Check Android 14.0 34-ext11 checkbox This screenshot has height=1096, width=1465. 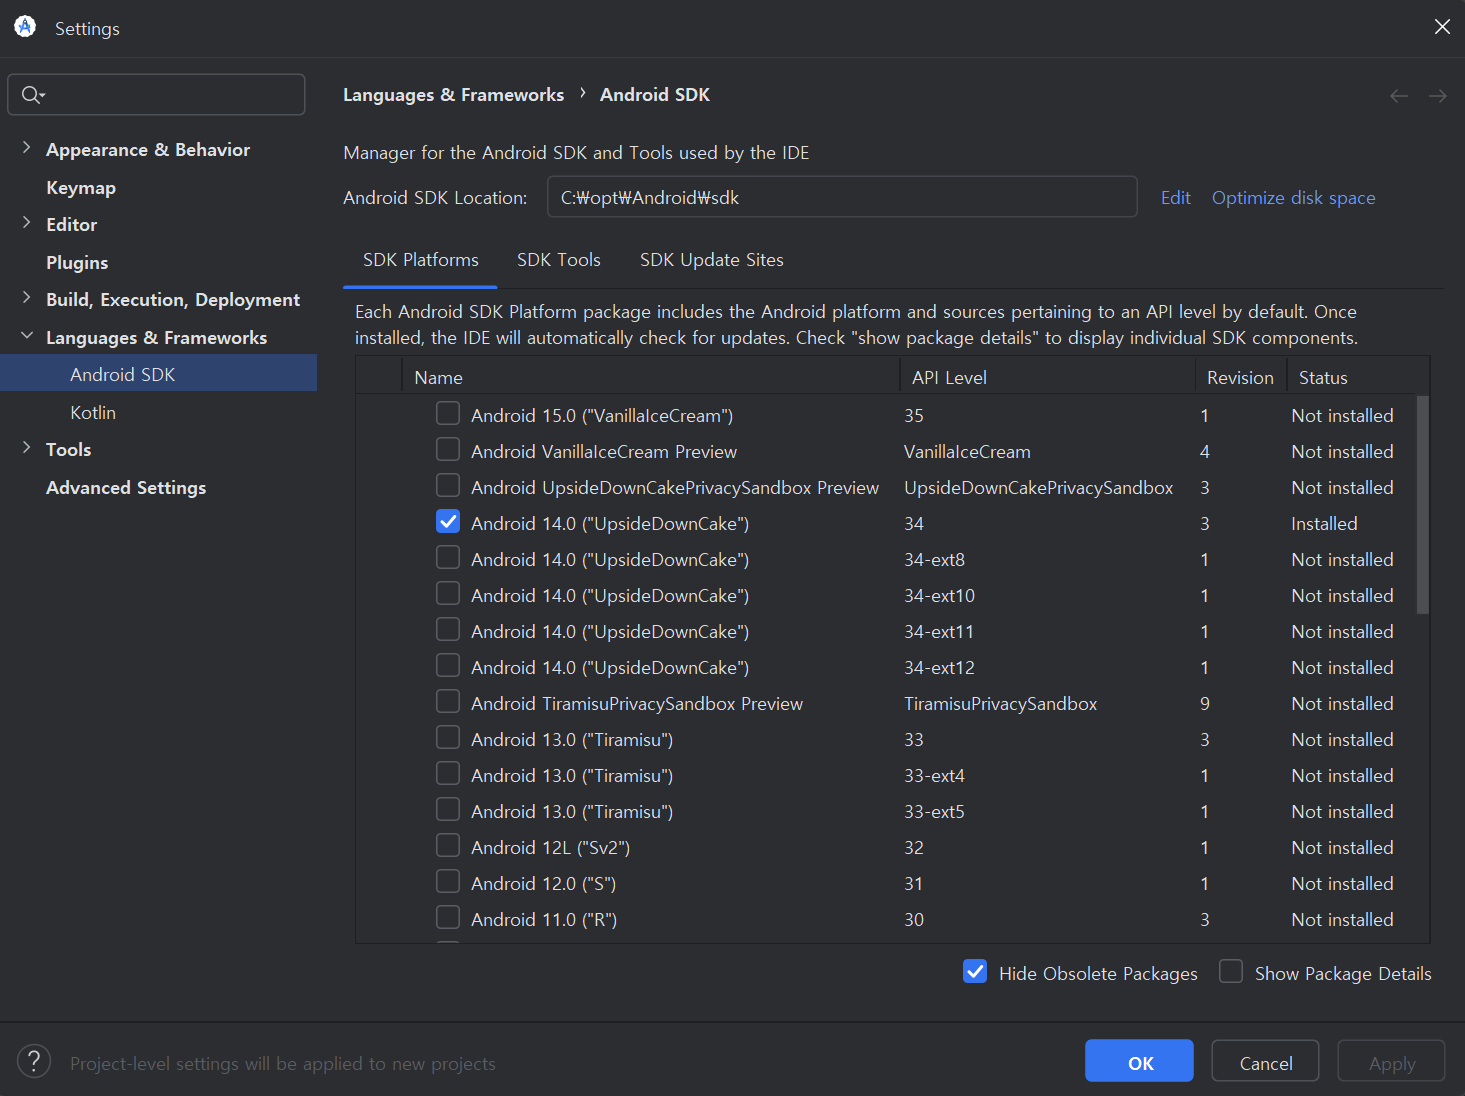(x=448, y=629)
